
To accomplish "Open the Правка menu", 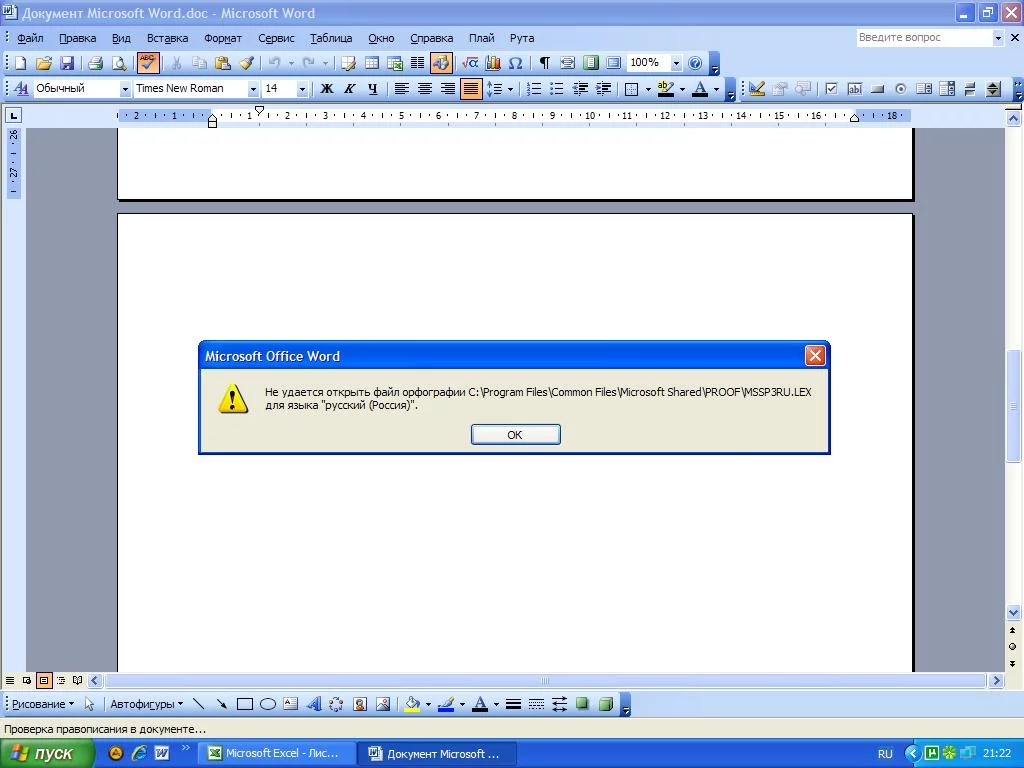I will [78, 38].
